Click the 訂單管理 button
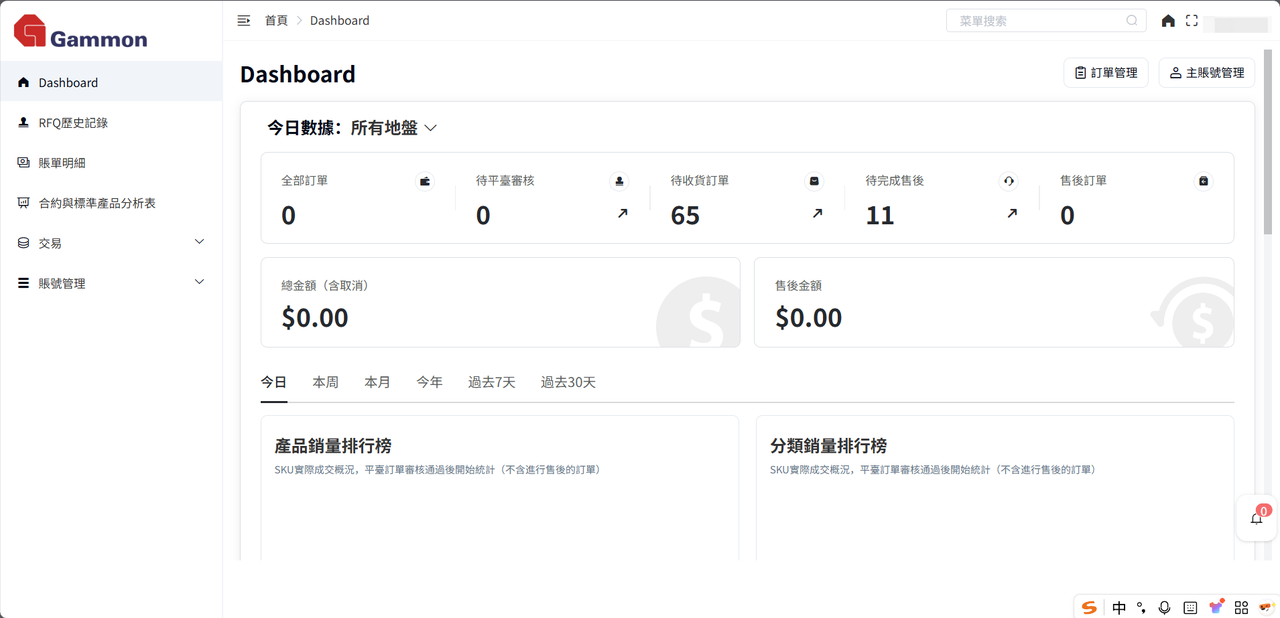Image resolution: width=1280 pixels, height=618 pixels. tap(1105, 73)
